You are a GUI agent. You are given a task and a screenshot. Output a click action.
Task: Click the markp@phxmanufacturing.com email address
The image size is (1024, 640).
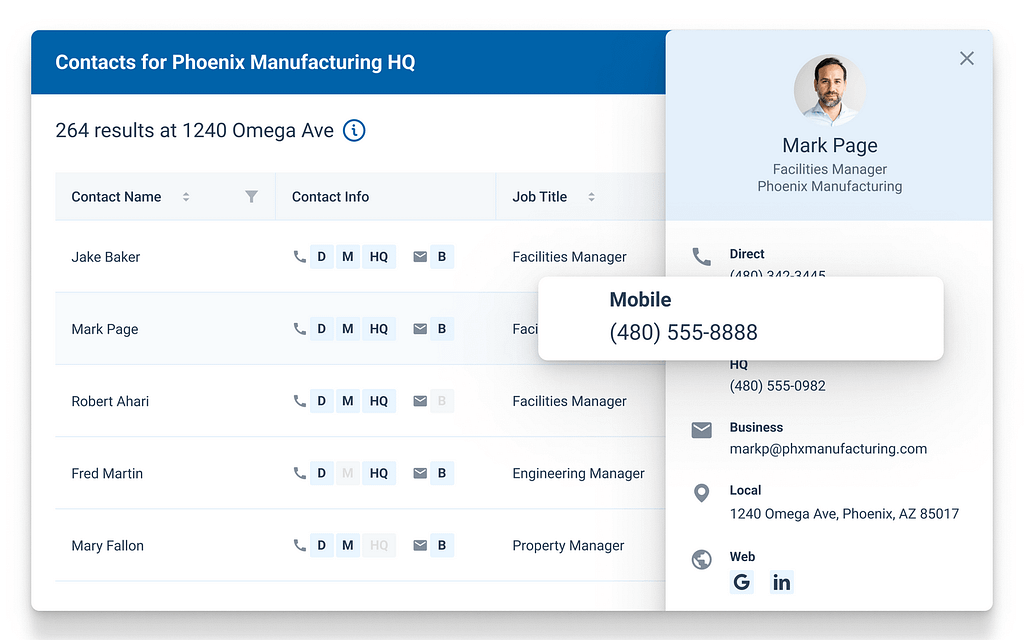click(x=828, y=449)
